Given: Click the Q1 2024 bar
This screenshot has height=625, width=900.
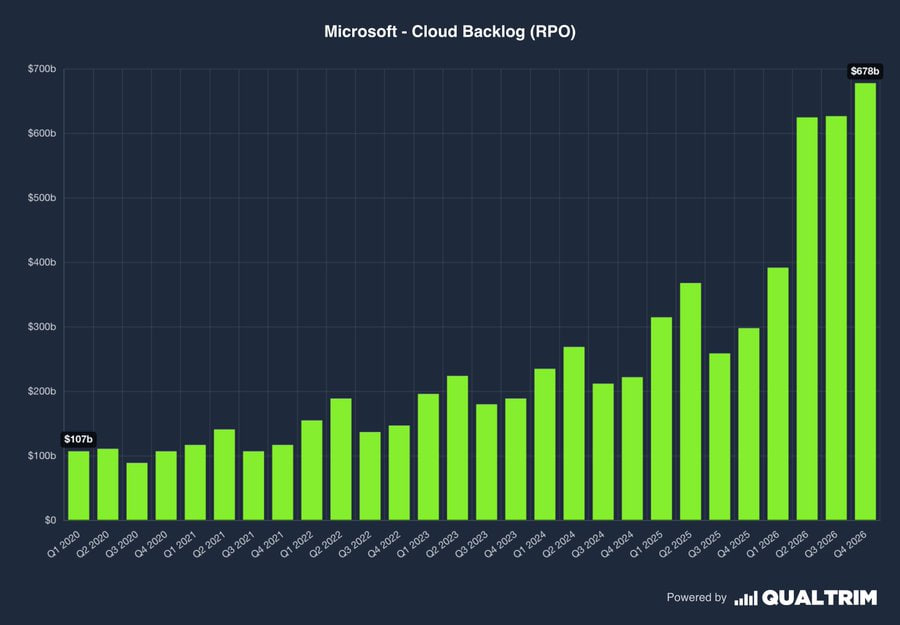Looking at the screenshot, I should point(545,444).
